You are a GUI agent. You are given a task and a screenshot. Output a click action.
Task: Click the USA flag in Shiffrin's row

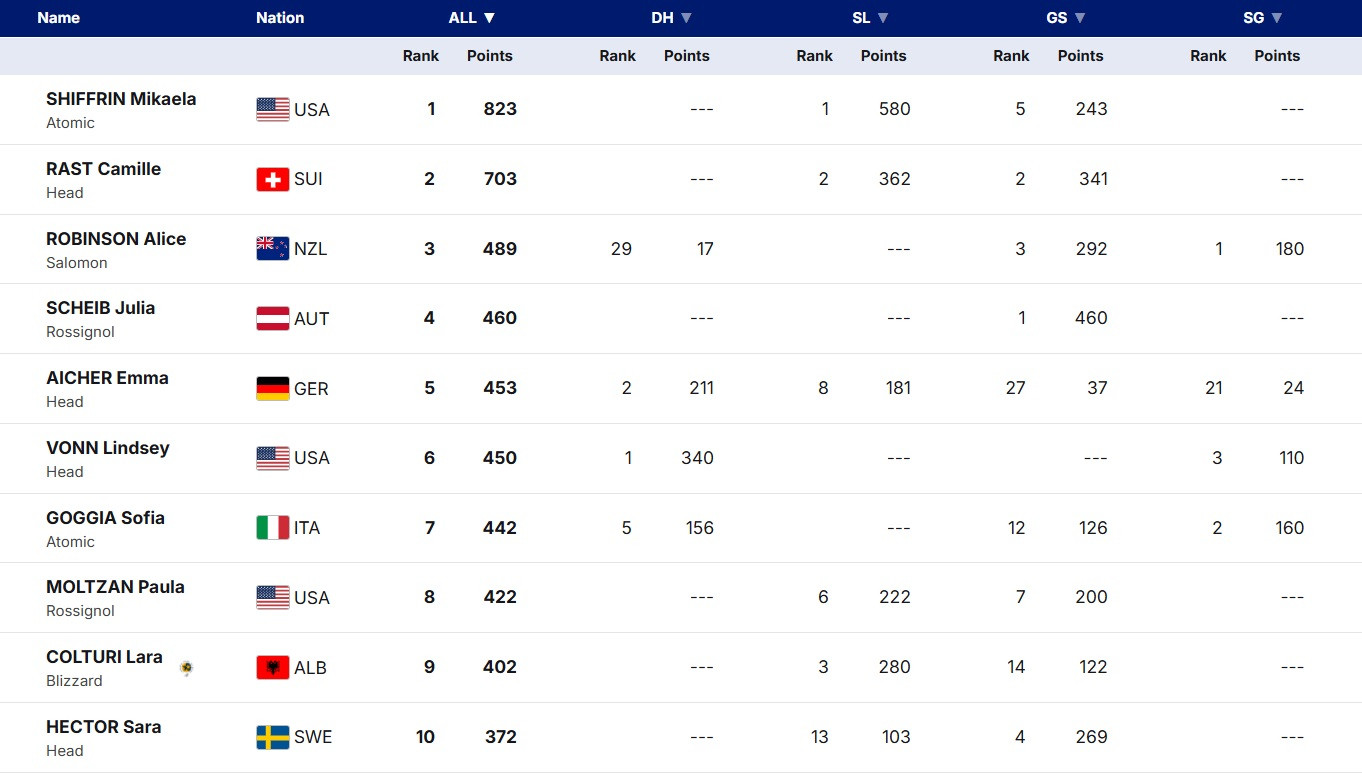click(x=272, y=110)
